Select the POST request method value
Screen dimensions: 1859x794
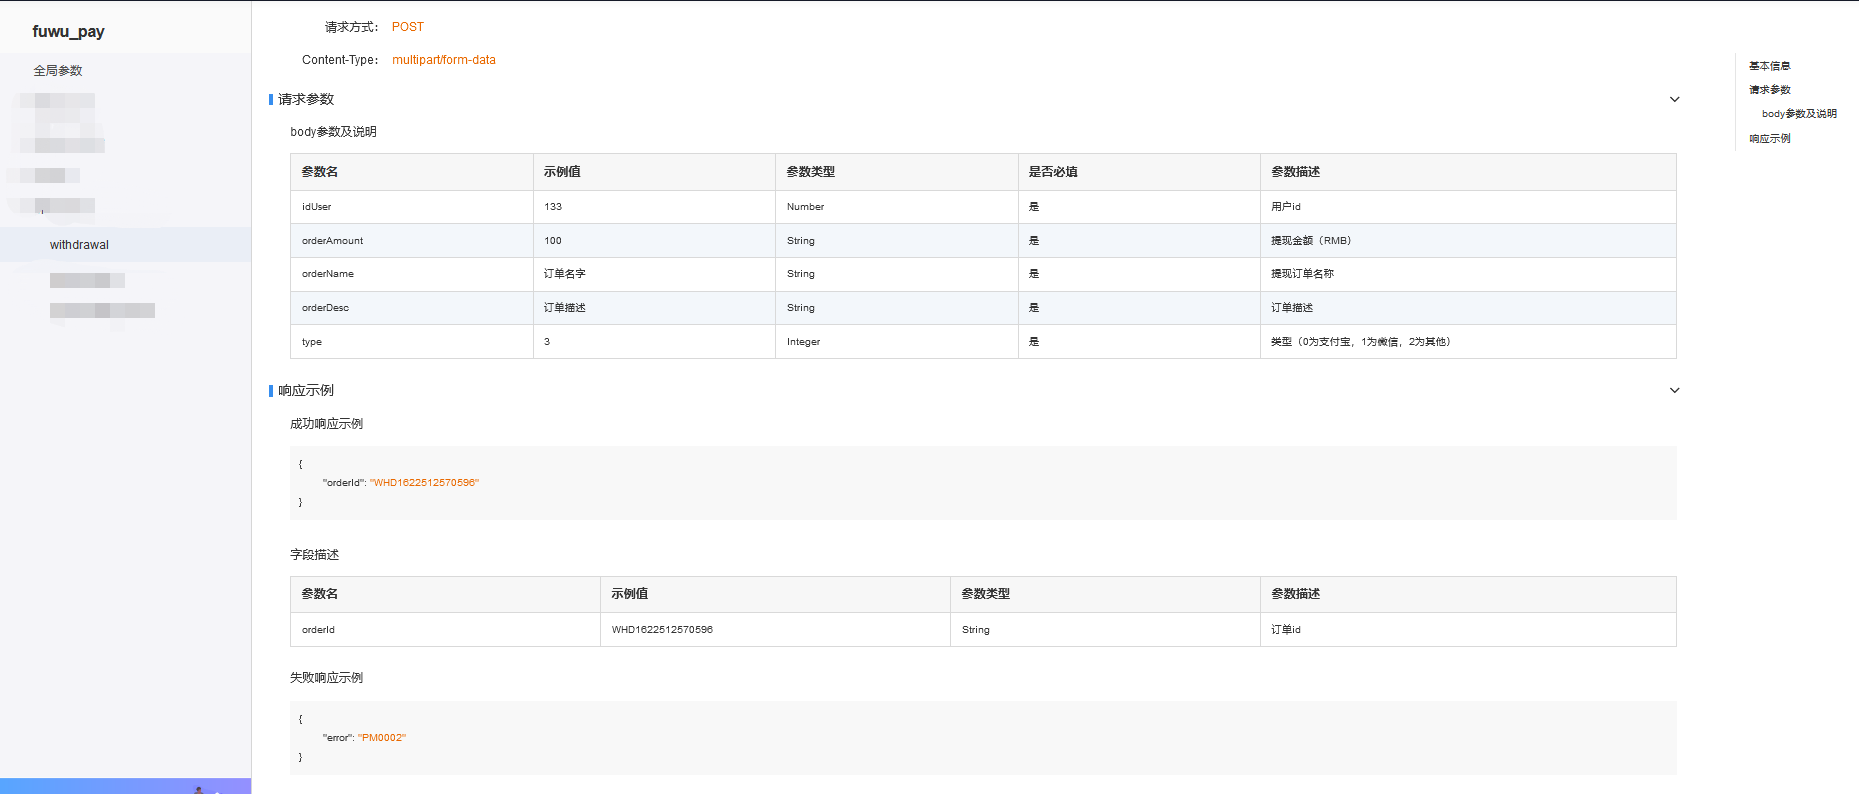pos(408,27)
